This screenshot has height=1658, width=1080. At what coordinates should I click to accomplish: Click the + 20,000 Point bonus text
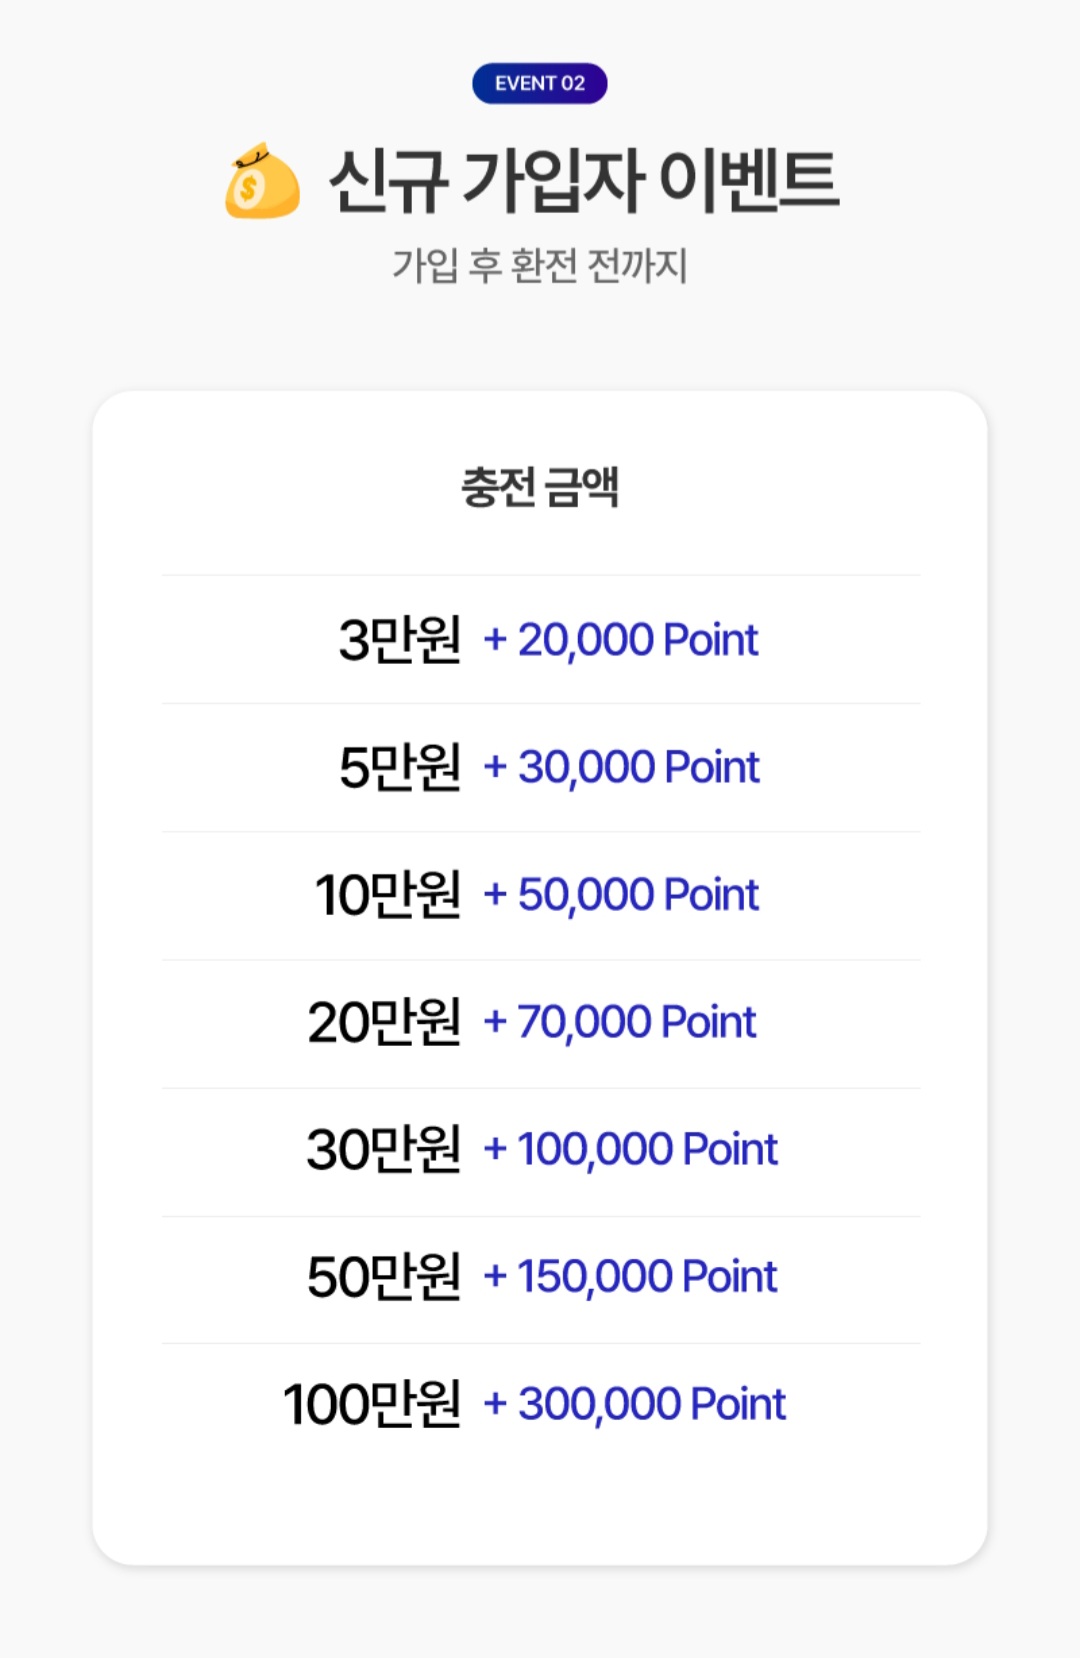click(621, 640)
